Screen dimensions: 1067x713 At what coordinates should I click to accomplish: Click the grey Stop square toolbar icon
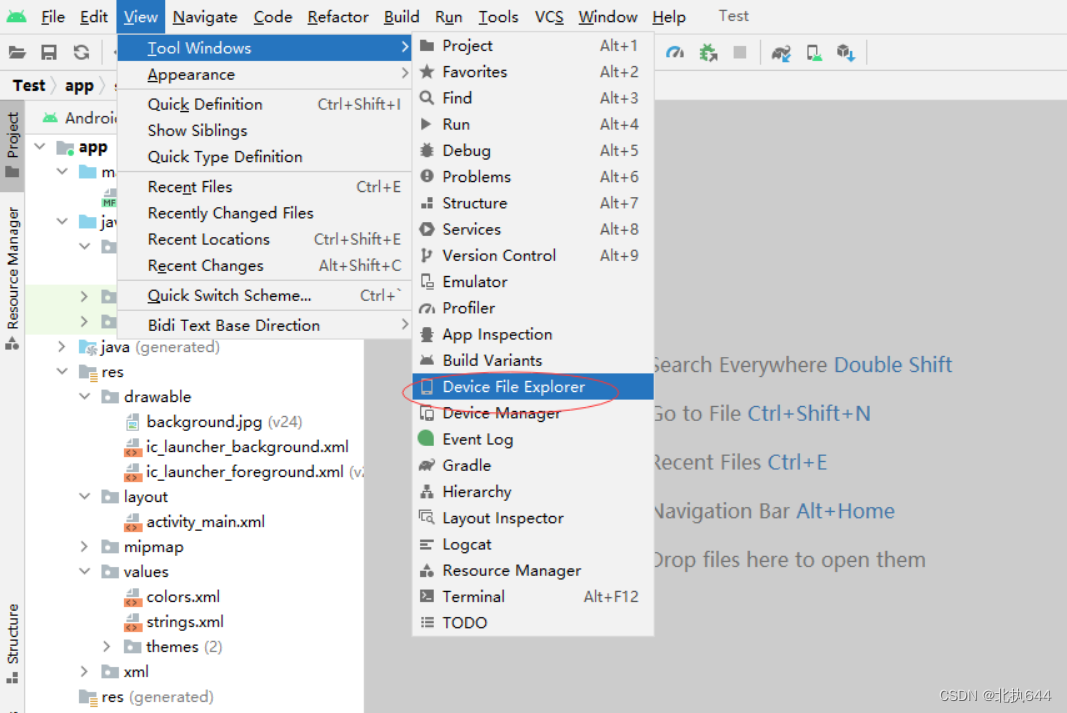740,52
